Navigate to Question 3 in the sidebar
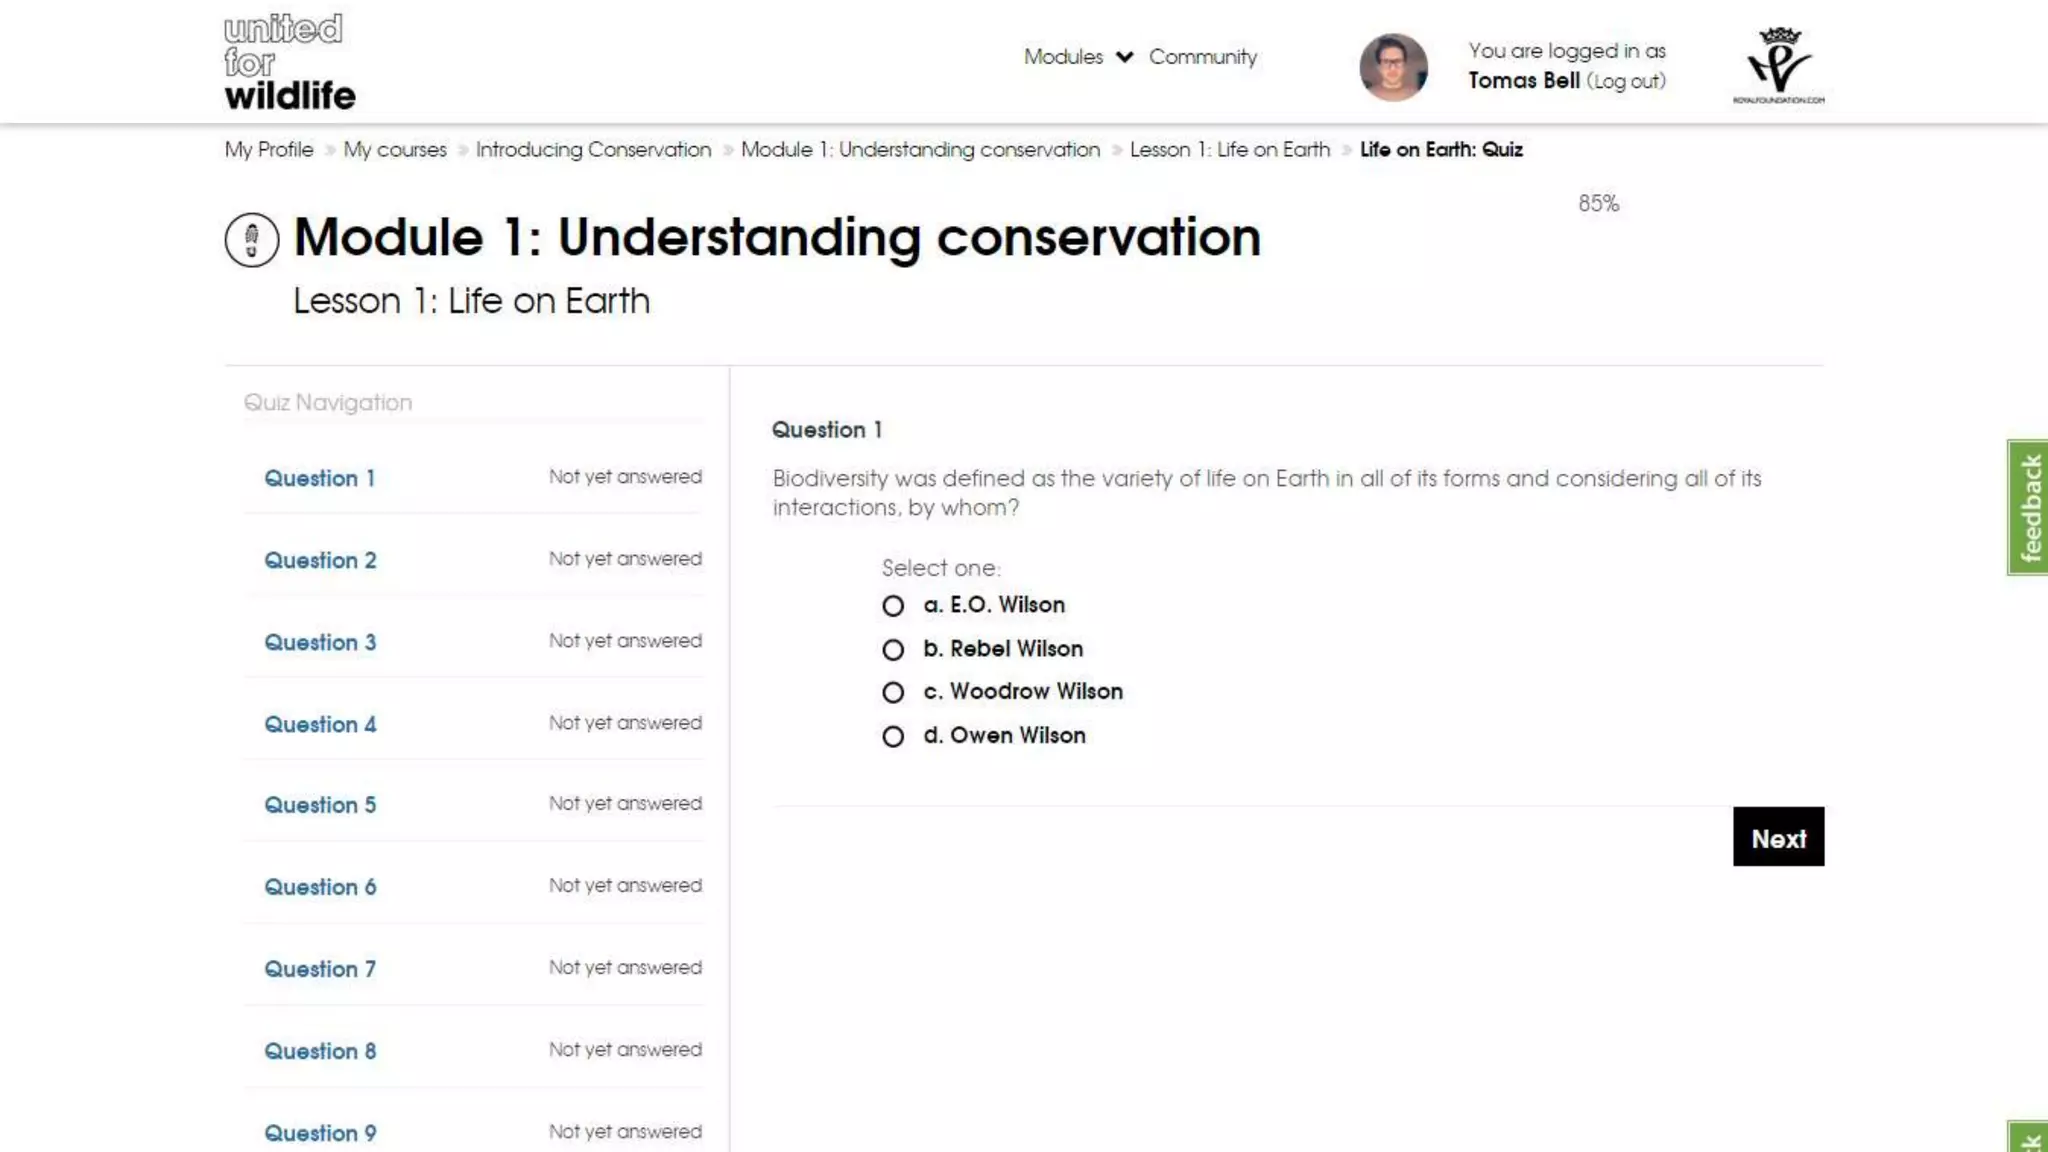 pyautogui.click(x=320, y=642)
